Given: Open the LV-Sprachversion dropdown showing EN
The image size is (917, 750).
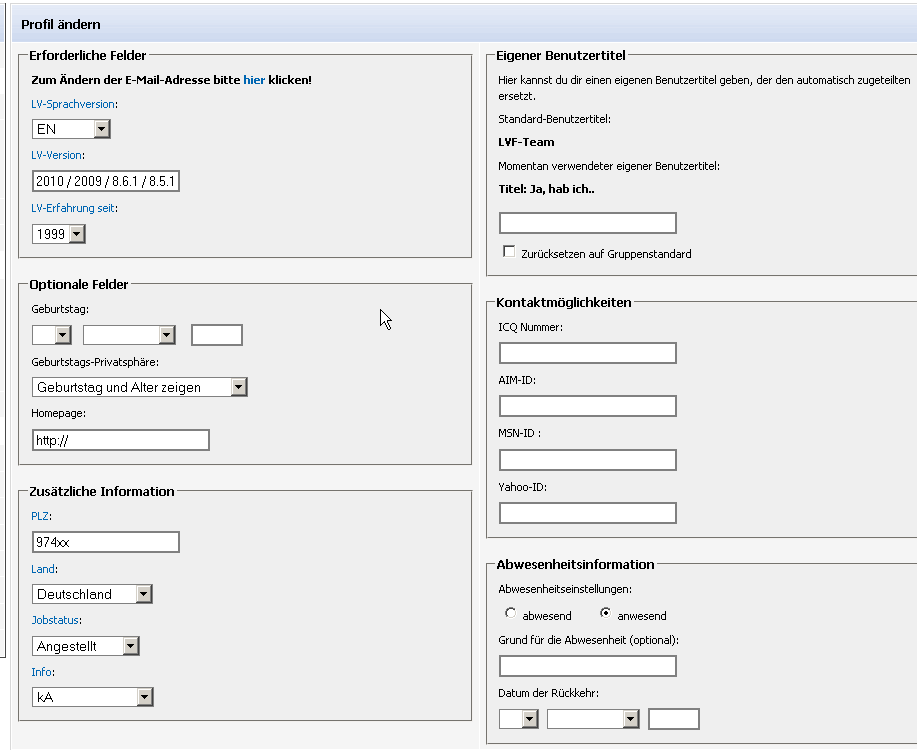Looking at the screenshot, I should click(x=71, y=129).
